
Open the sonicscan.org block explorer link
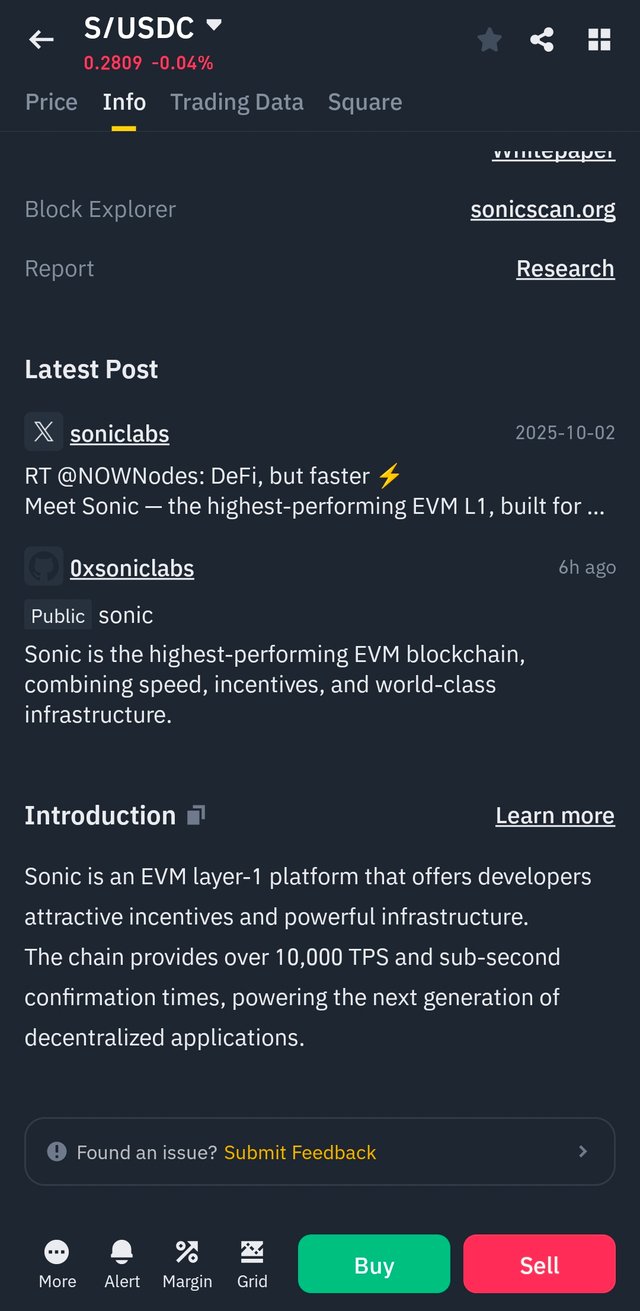point(543,210)
